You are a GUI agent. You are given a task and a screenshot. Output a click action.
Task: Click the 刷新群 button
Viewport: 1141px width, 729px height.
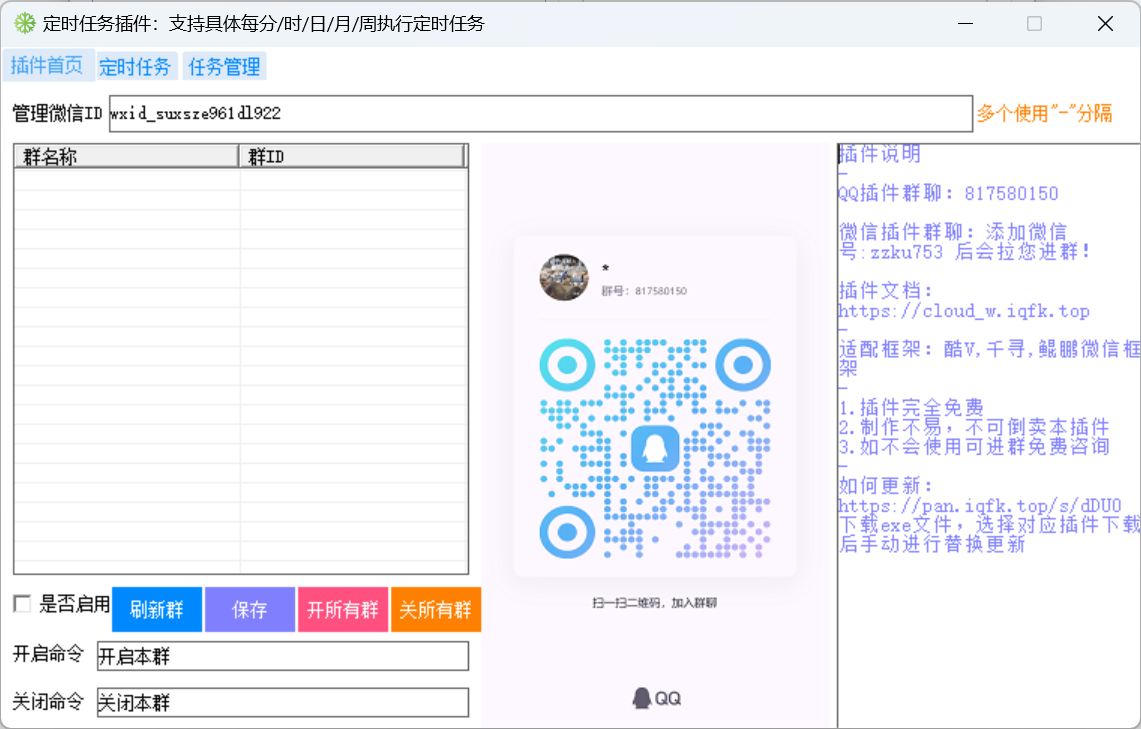(156, 609)
